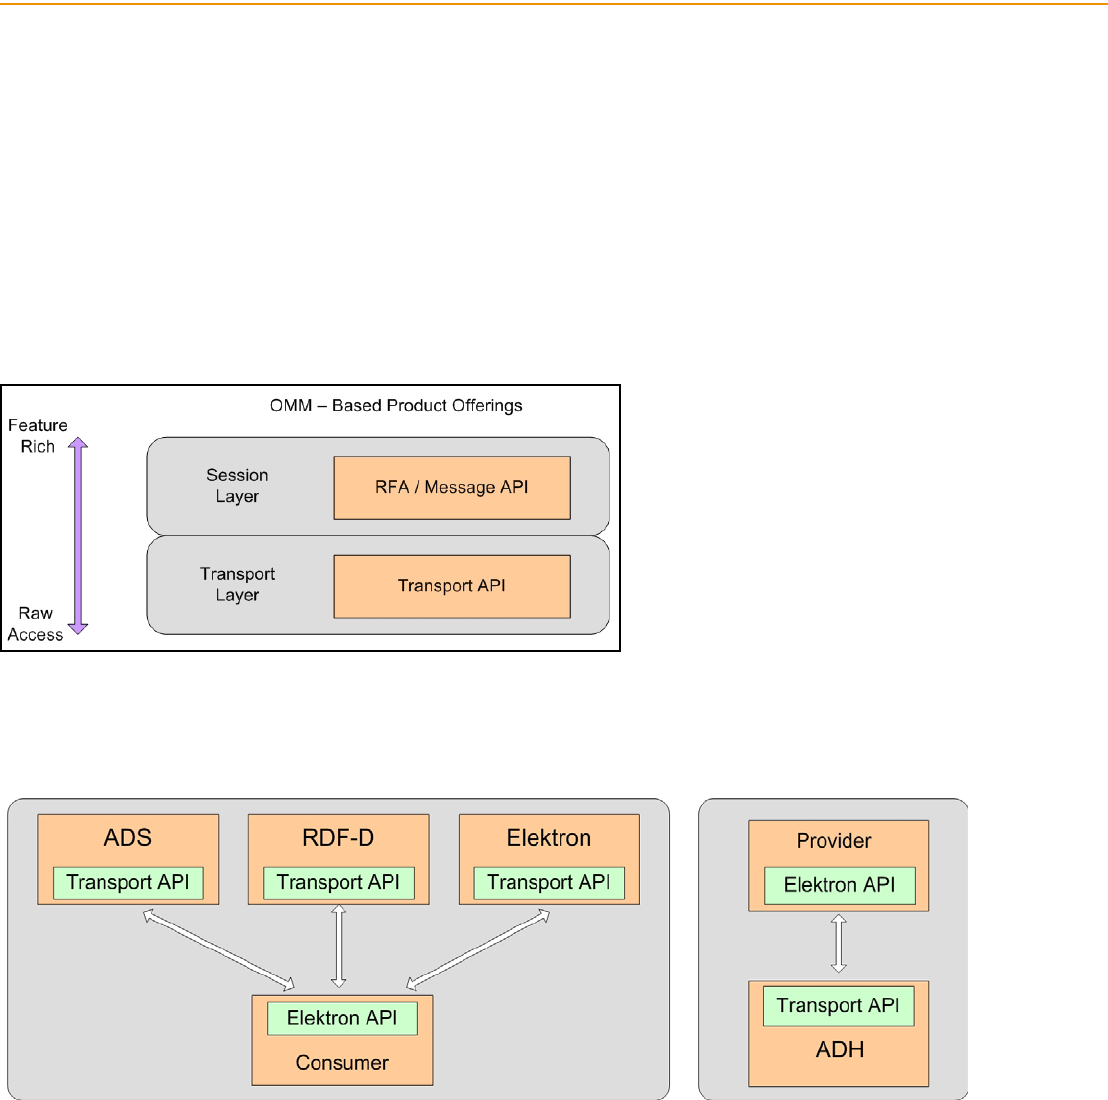Image resolution: width=1108 pixels, height=1100 pixels.
Task: Click the Elektron API box inside Consumer
Action: 342,1018
